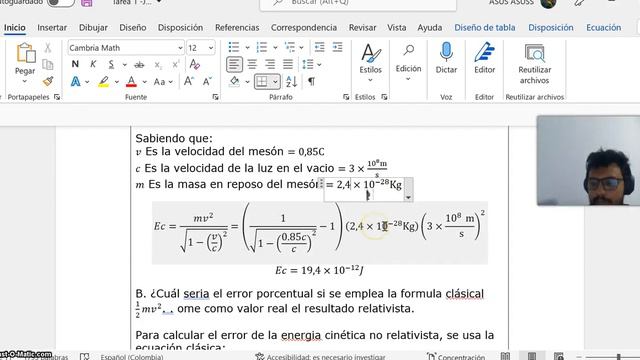
Task: Open the Editor tool
Action: 484,58
